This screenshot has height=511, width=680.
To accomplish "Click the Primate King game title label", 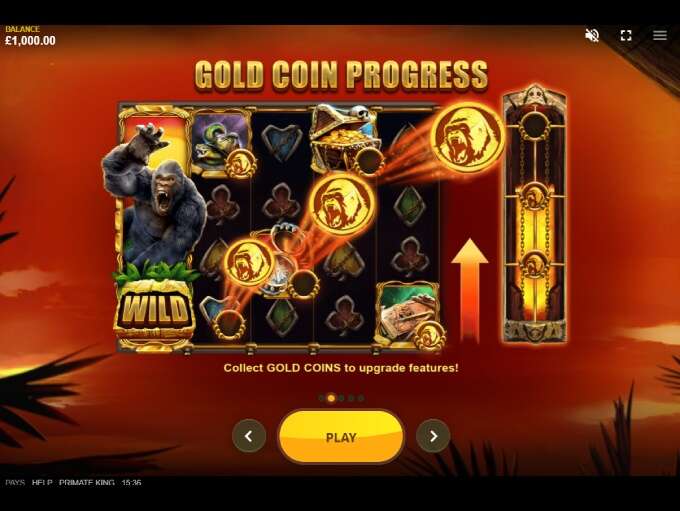I will coord(87,482).
